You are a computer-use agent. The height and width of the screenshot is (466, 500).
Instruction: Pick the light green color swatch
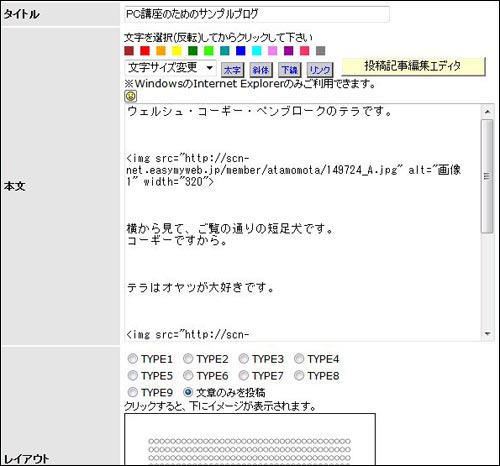pos(209,51)
